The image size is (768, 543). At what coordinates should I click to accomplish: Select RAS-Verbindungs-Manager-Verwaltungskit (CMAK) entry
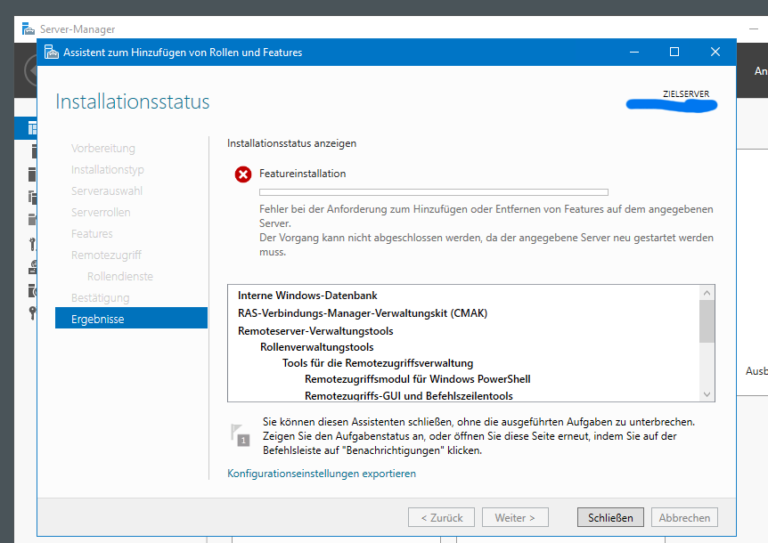[x=363, y=313]
